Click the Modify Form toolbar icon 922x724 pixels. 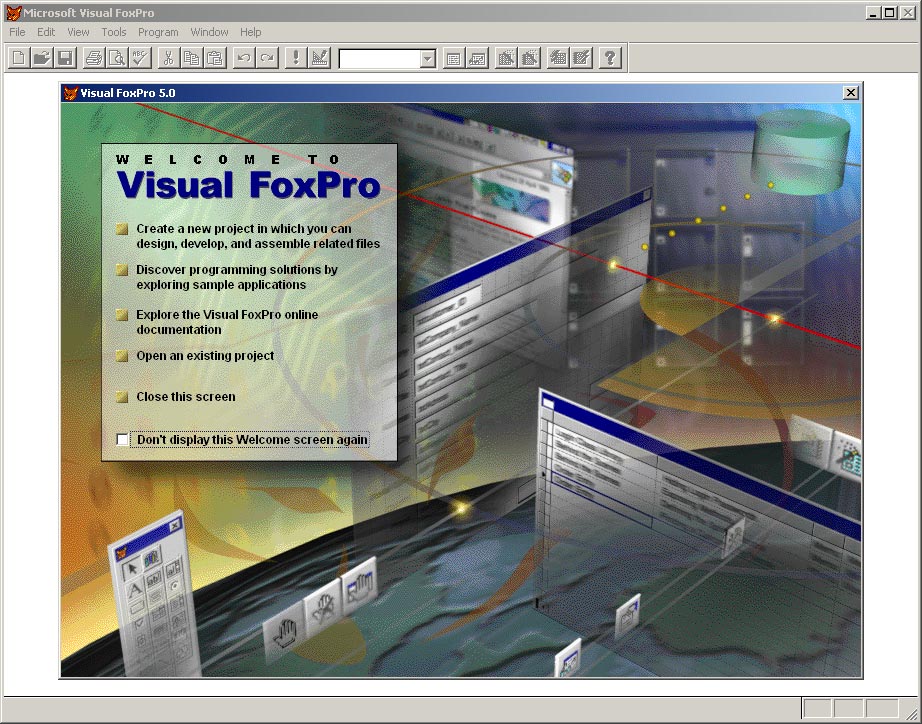[319, 58]
